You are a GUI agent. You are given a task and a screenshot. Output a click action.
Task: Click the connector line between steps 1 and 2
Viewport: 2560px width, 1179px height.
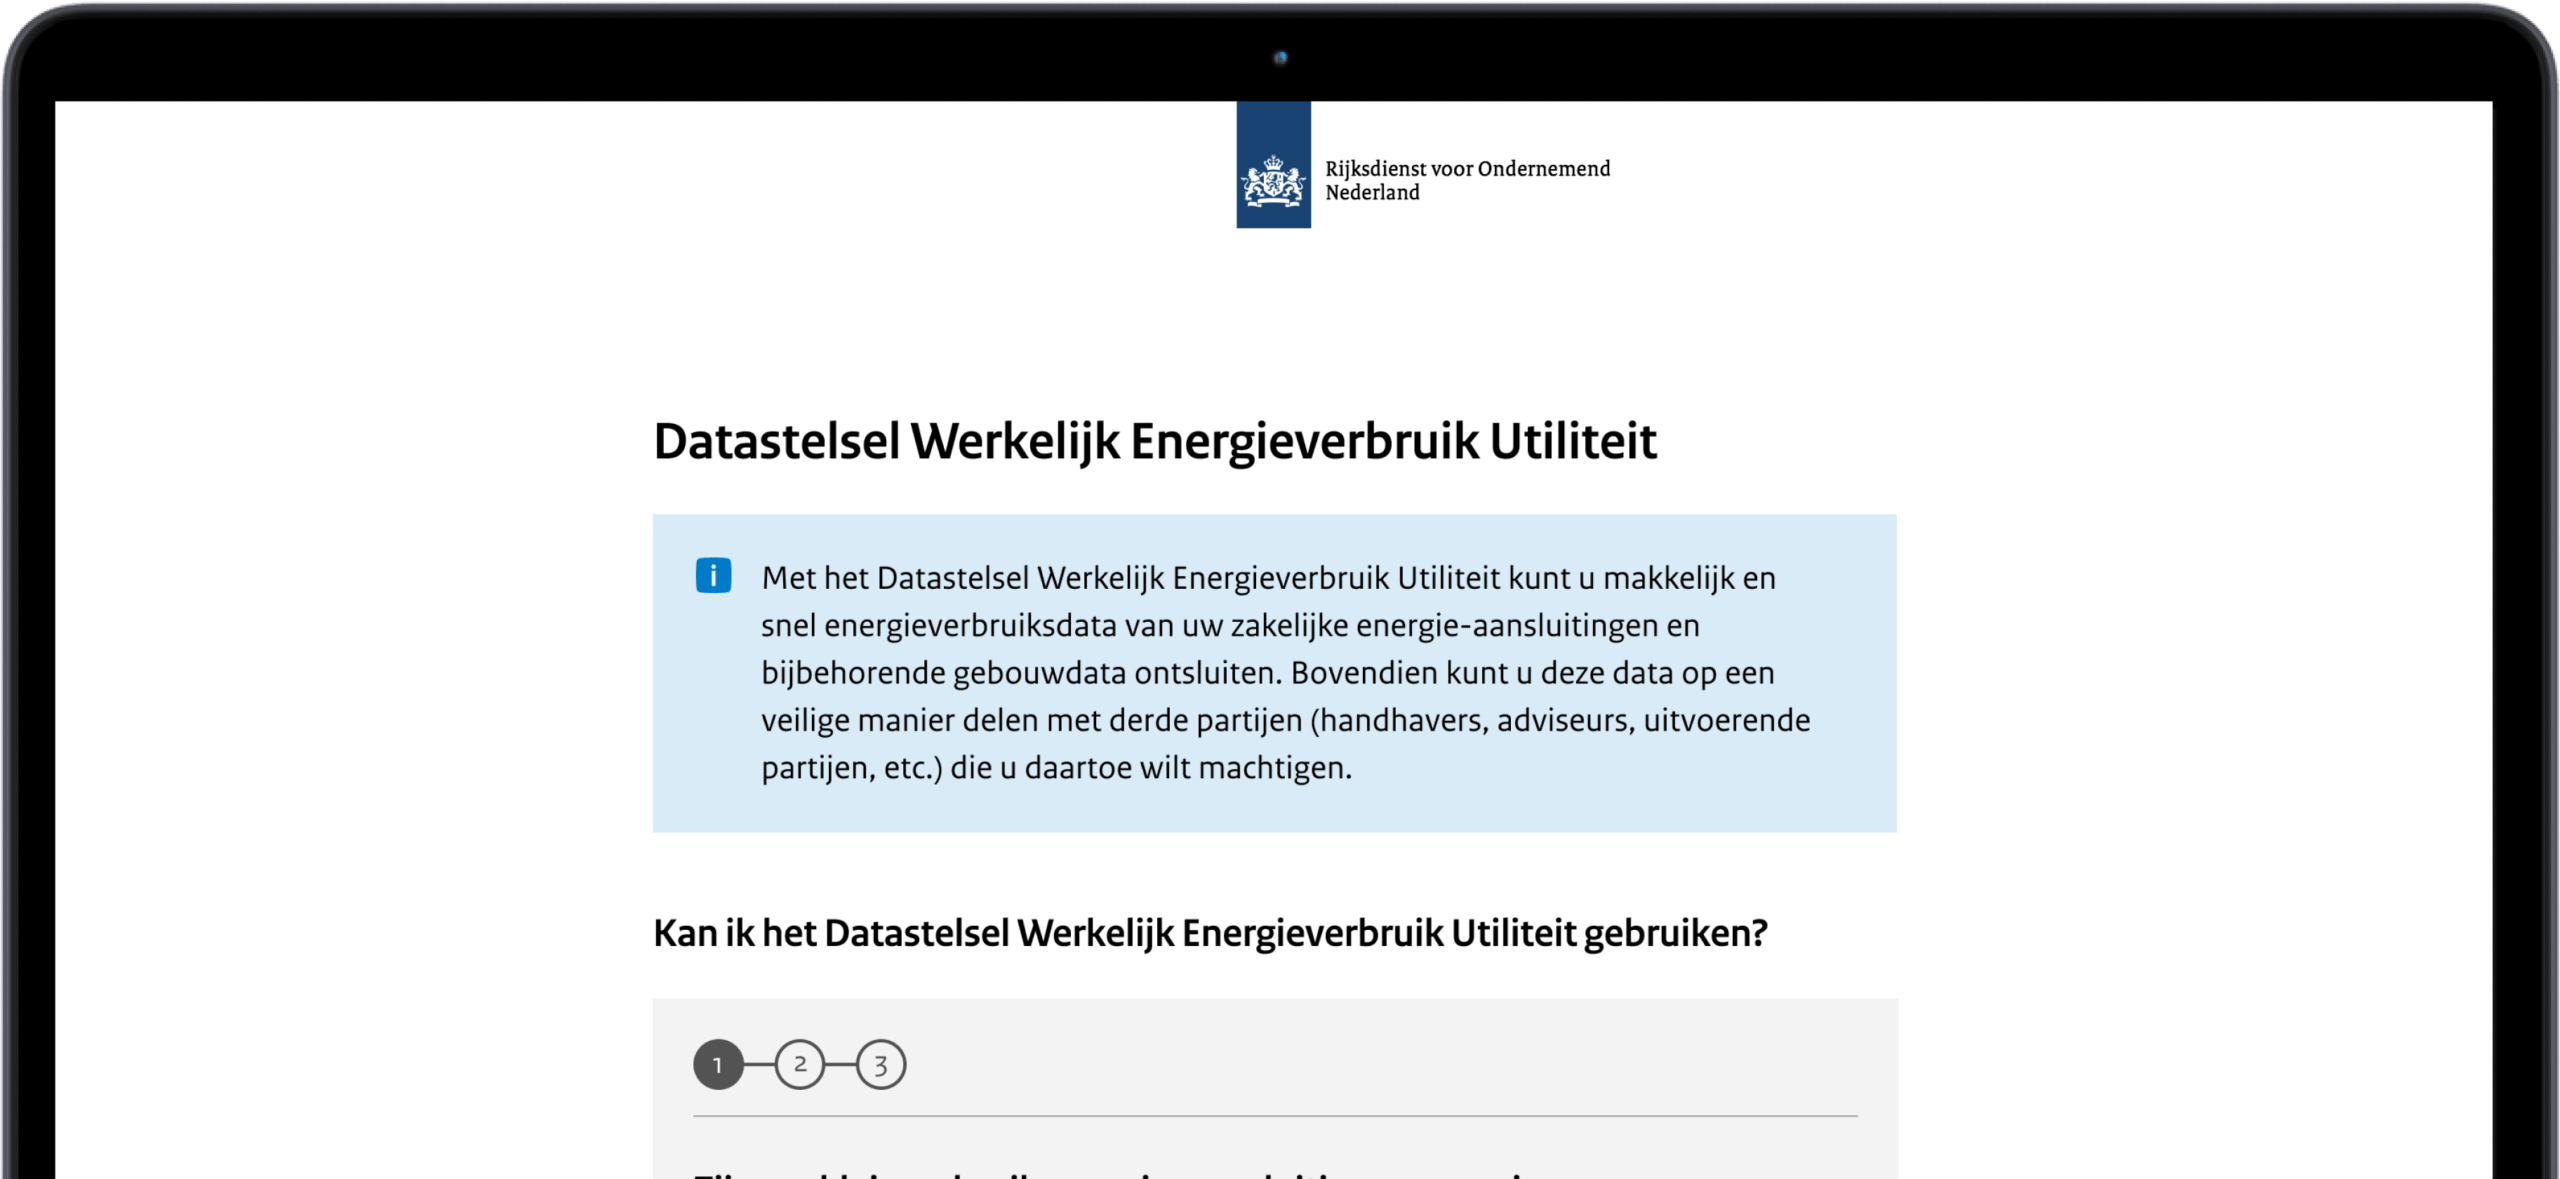(x=759, y=1064)
